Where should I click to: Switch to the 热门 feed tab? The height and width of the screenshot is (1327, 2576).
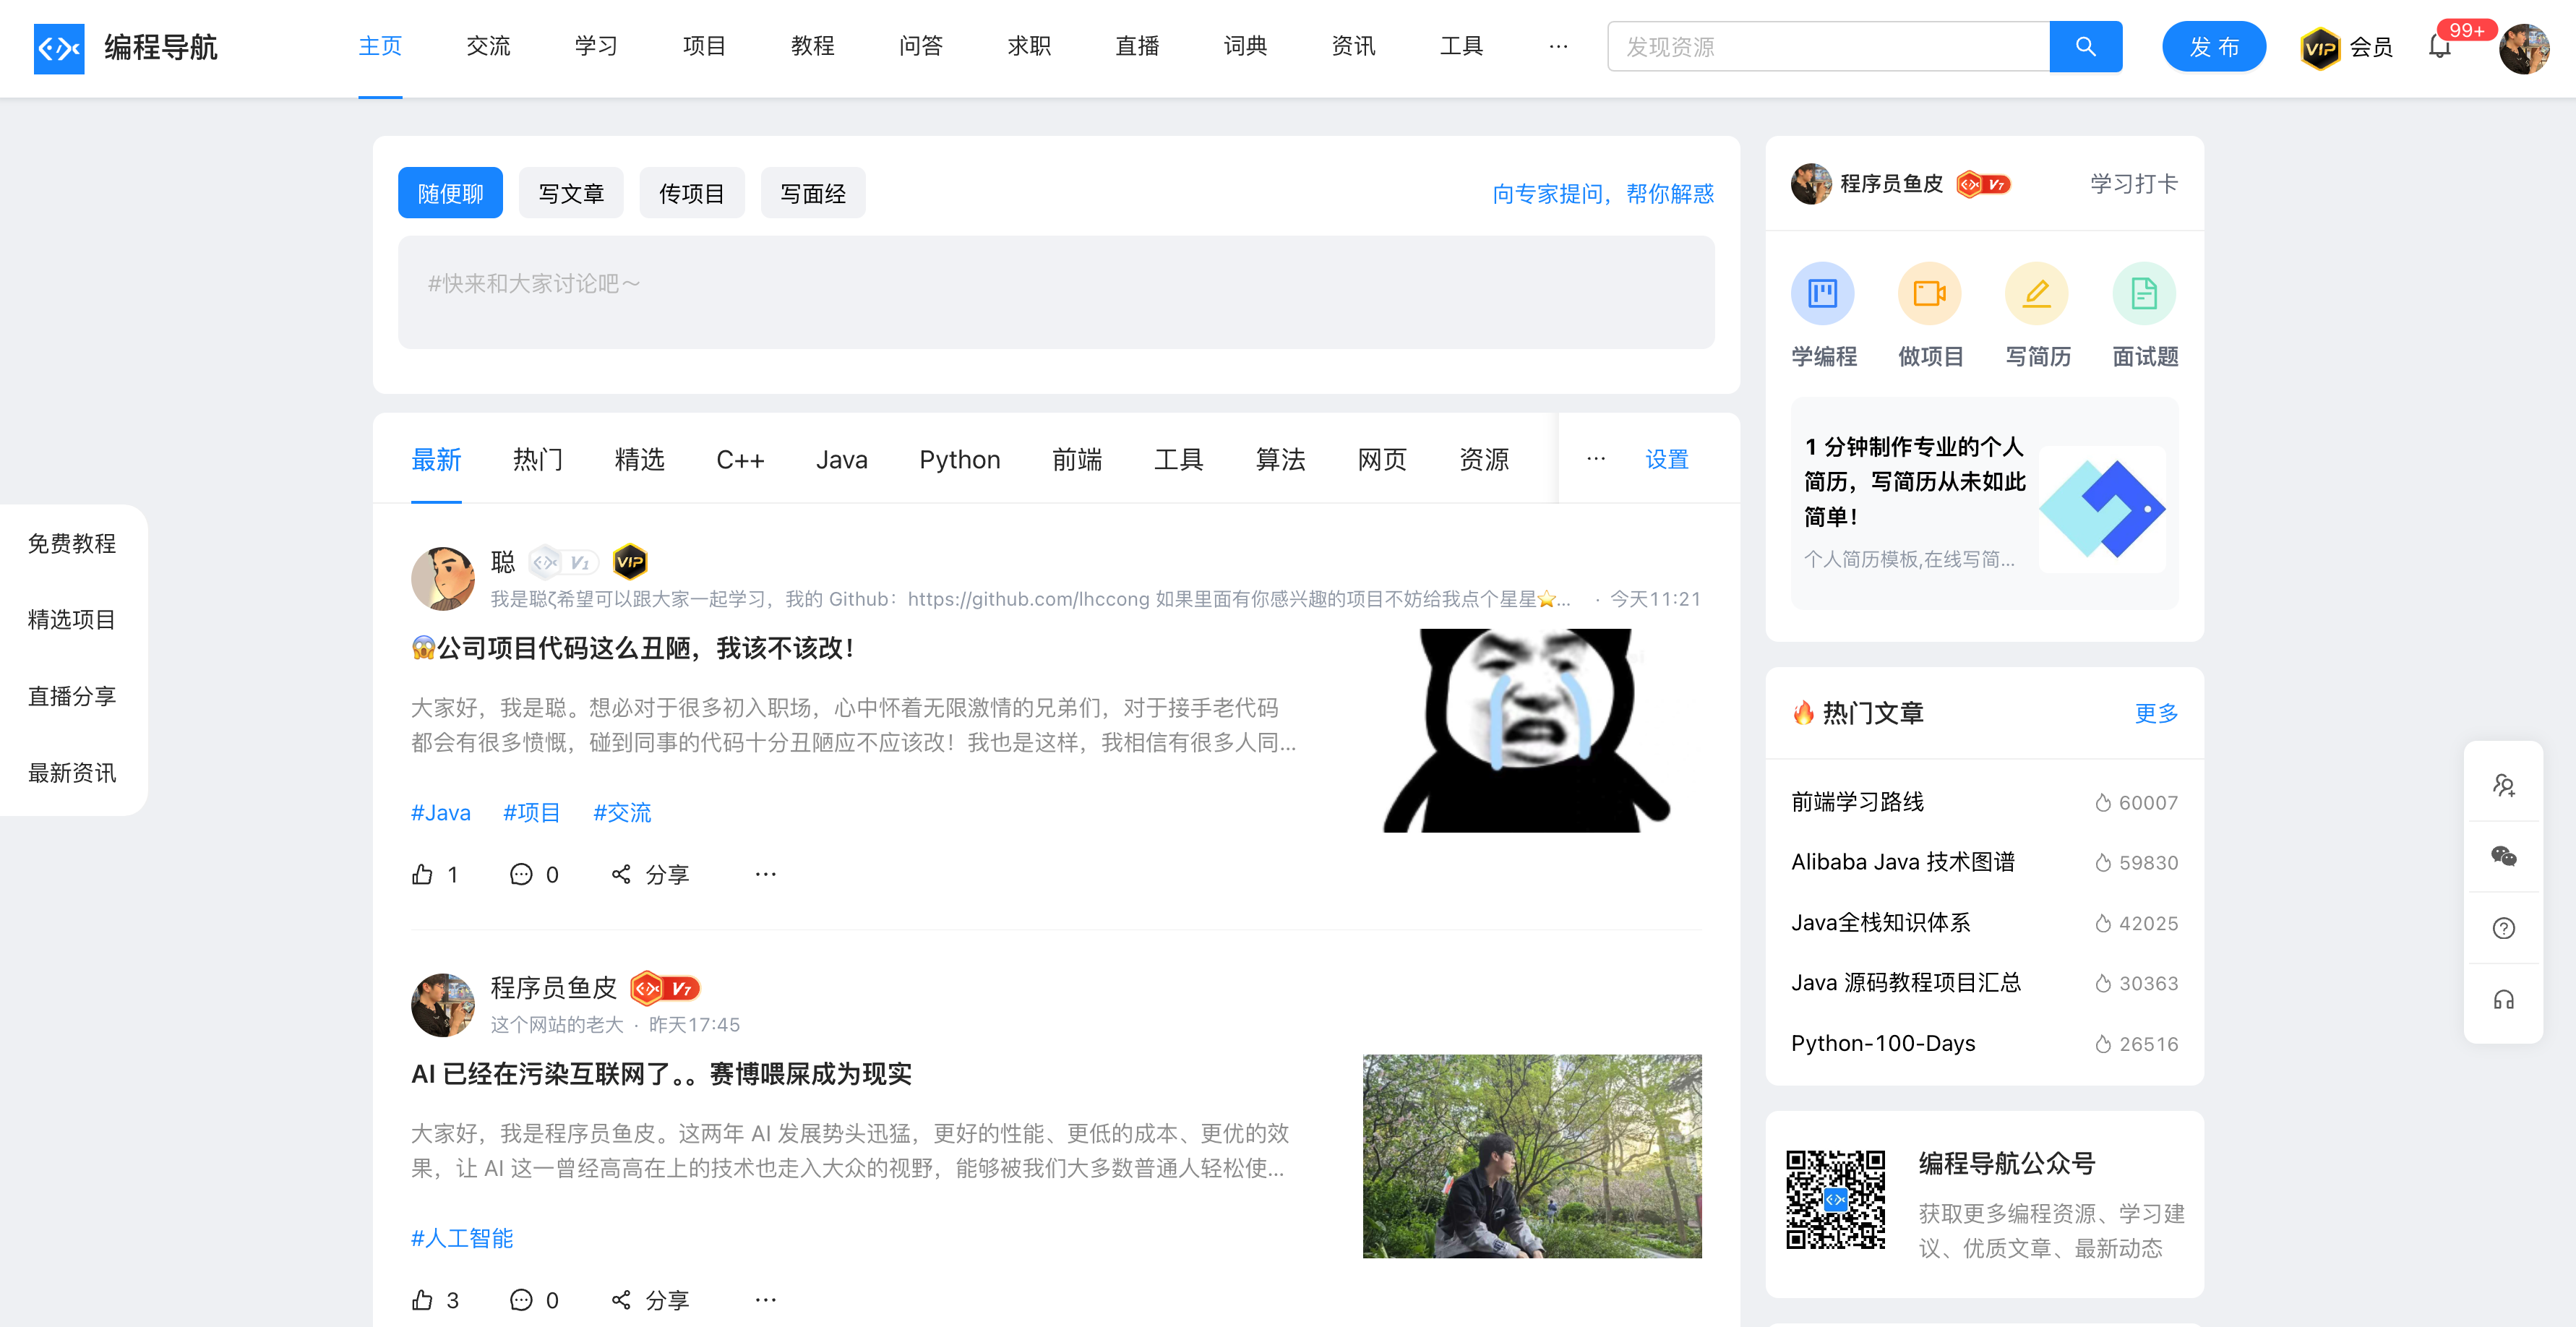[537, 460]
